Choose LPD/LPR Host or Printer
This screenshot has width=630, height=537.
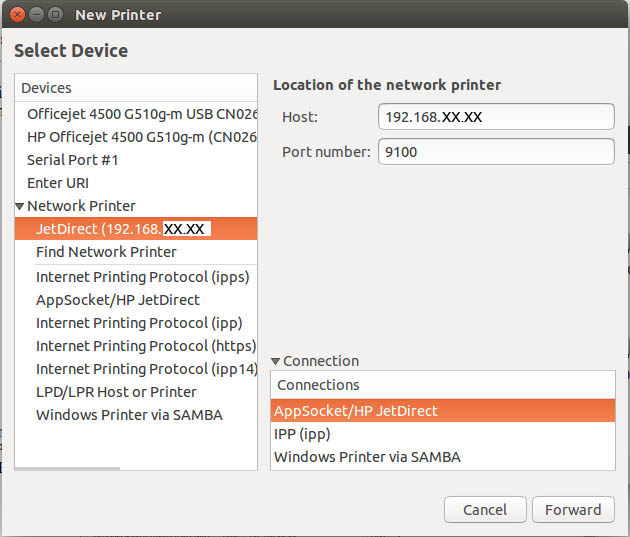(116, 392)
